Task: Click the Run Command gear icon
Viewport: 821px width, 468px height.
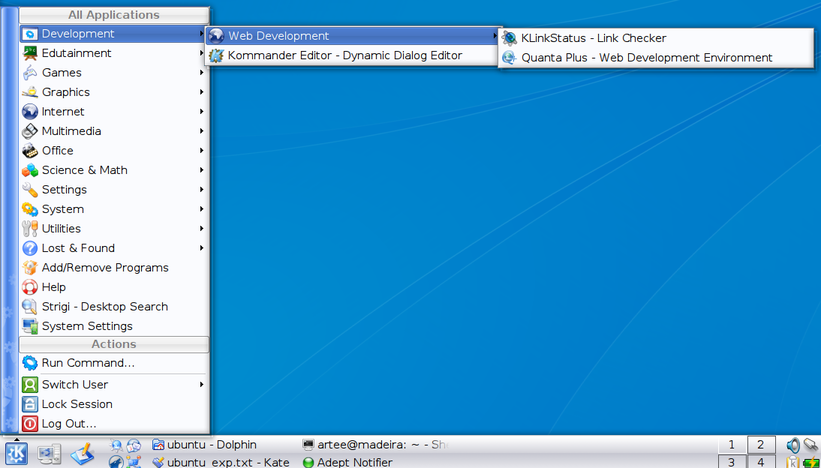Action: [x=30, y=363]
